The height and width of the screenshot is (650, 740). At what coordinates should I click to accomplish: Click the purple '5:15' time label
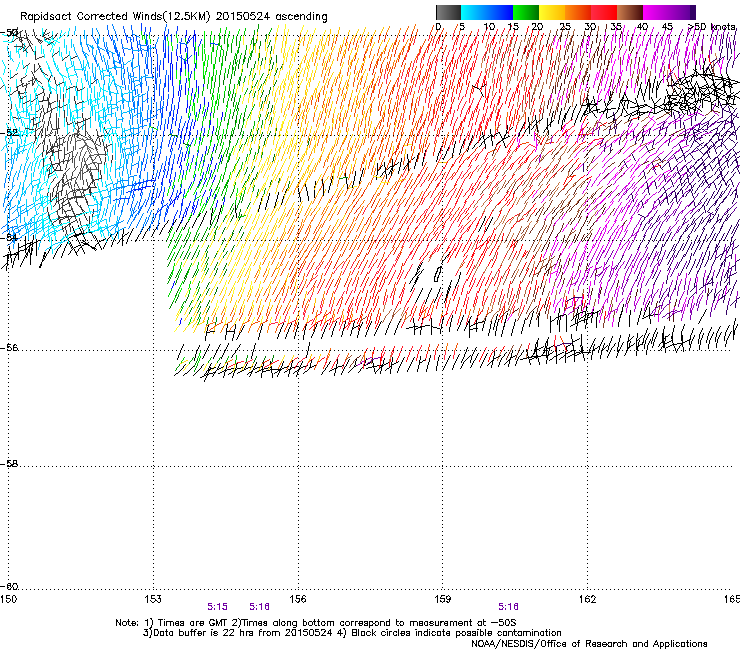(217, 607)
